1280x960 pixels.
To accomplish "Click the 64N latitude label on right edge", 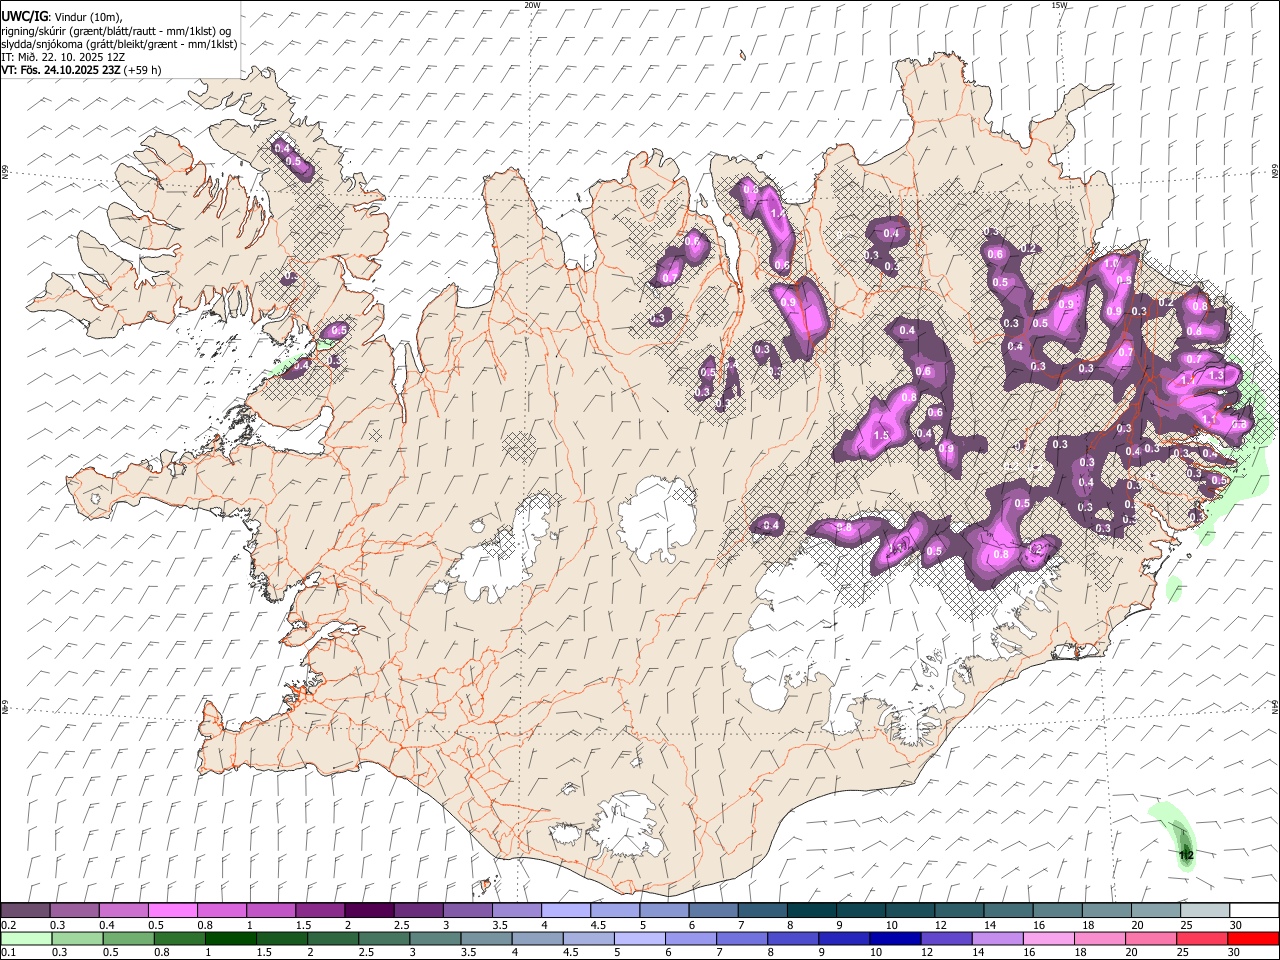I will pyautogui.click(x=1275, y=705).
